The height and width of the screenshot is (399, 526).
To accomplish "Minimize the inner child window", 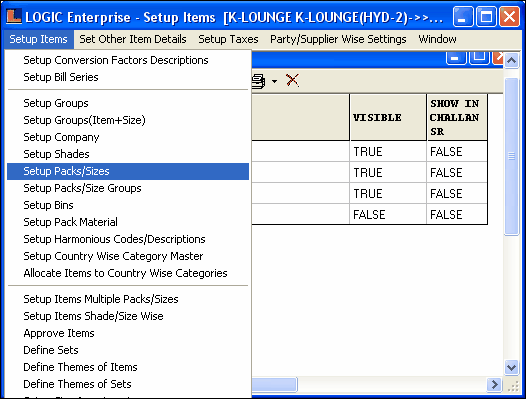I will click(456, 58).
